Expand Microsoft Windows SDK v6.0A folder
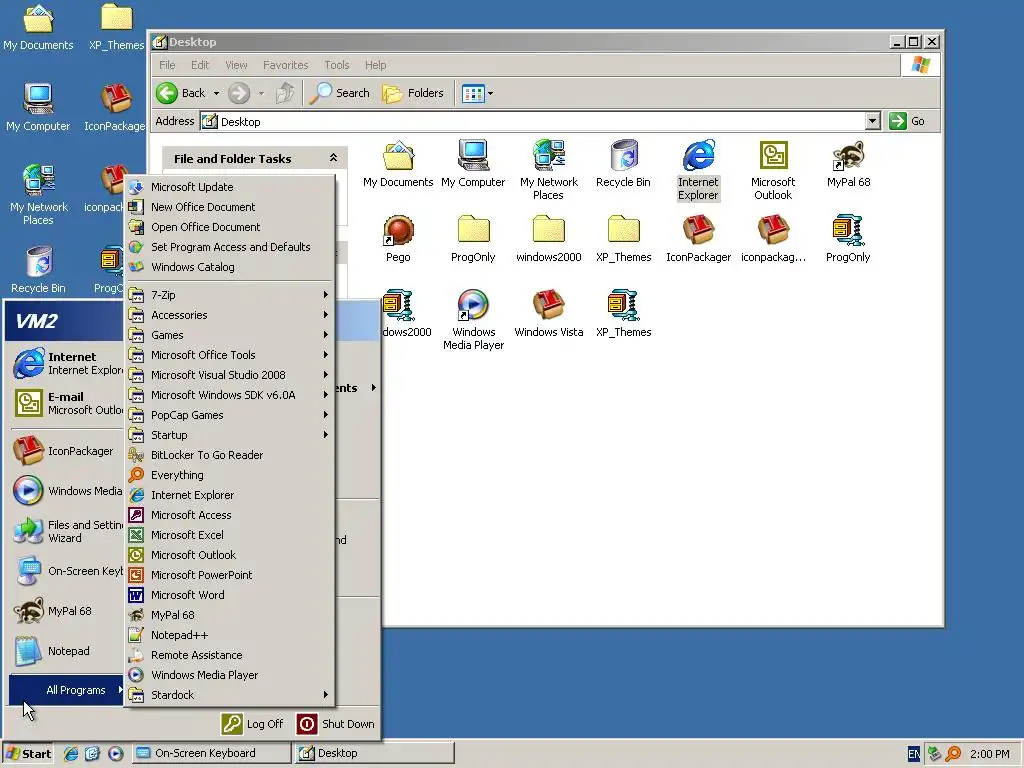Screen dimensions: 1024x768 (230, 395)
